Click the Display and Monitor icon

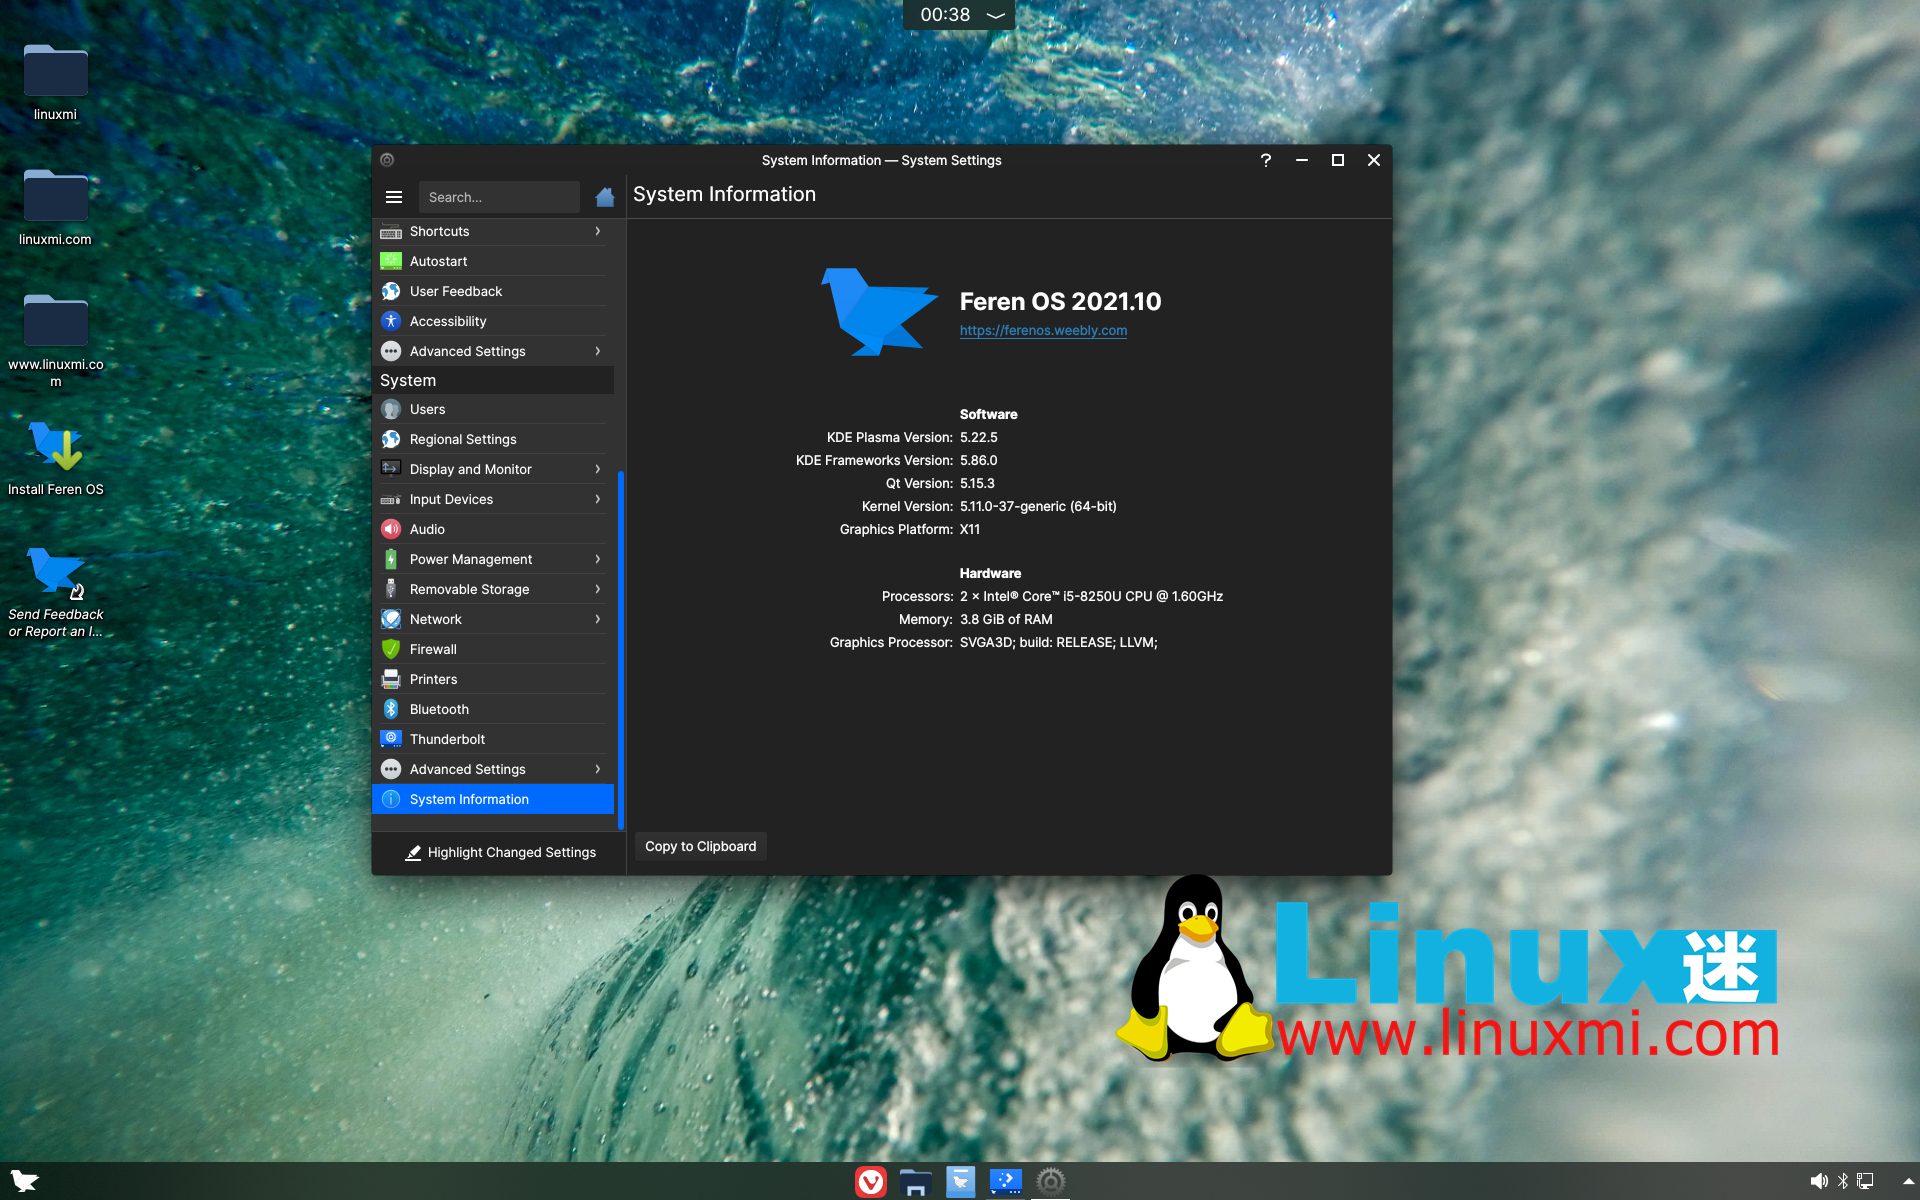[391, 469]
